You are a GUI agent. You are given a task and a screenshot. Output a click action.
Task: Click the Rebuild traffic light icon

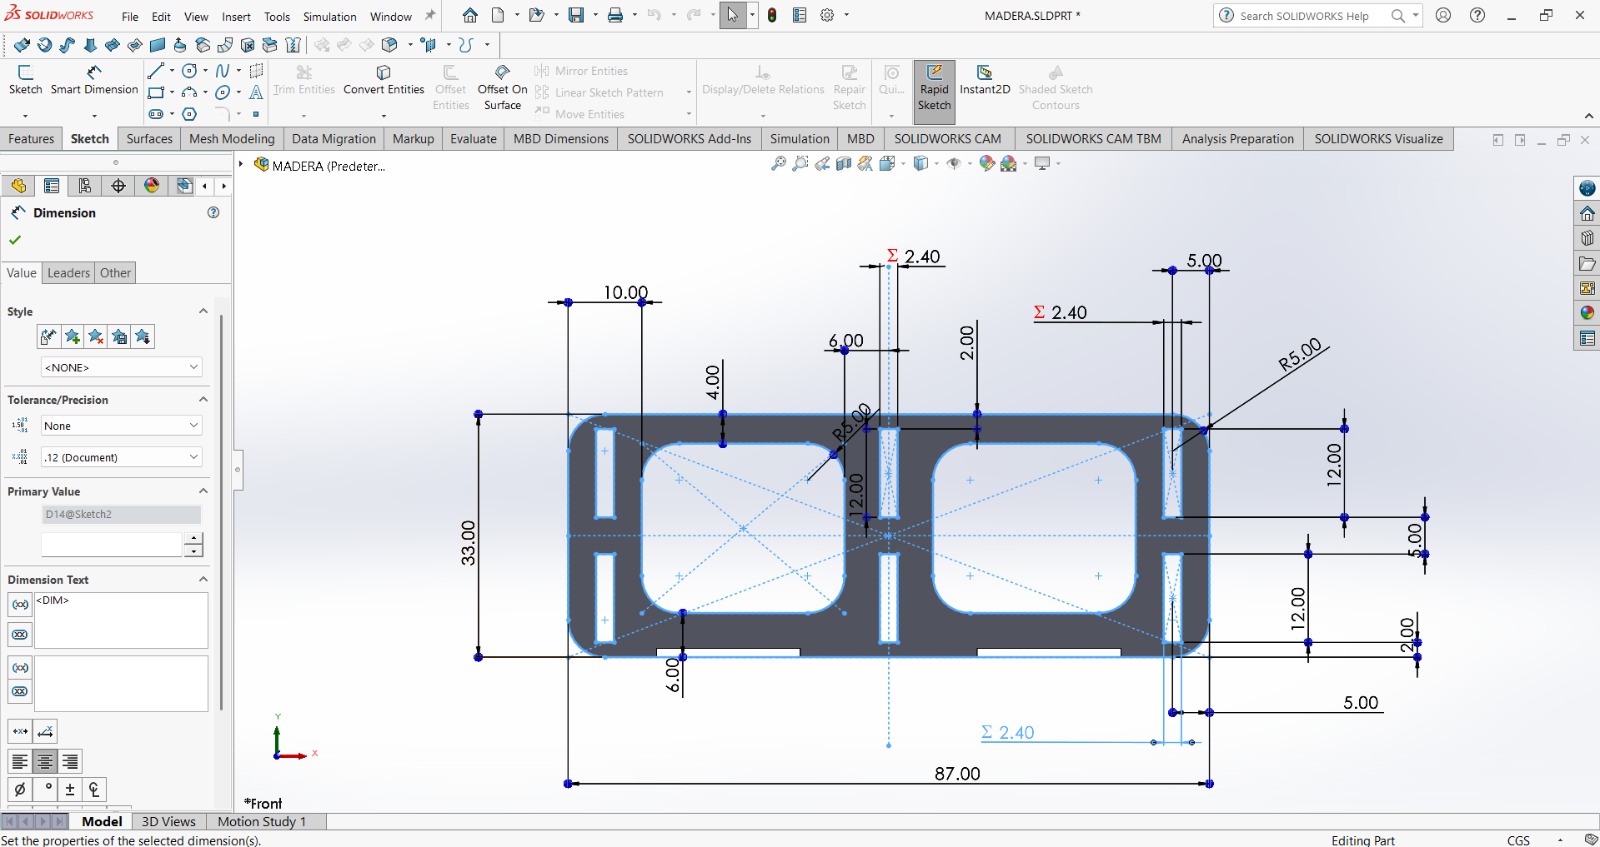click(772, 15)
